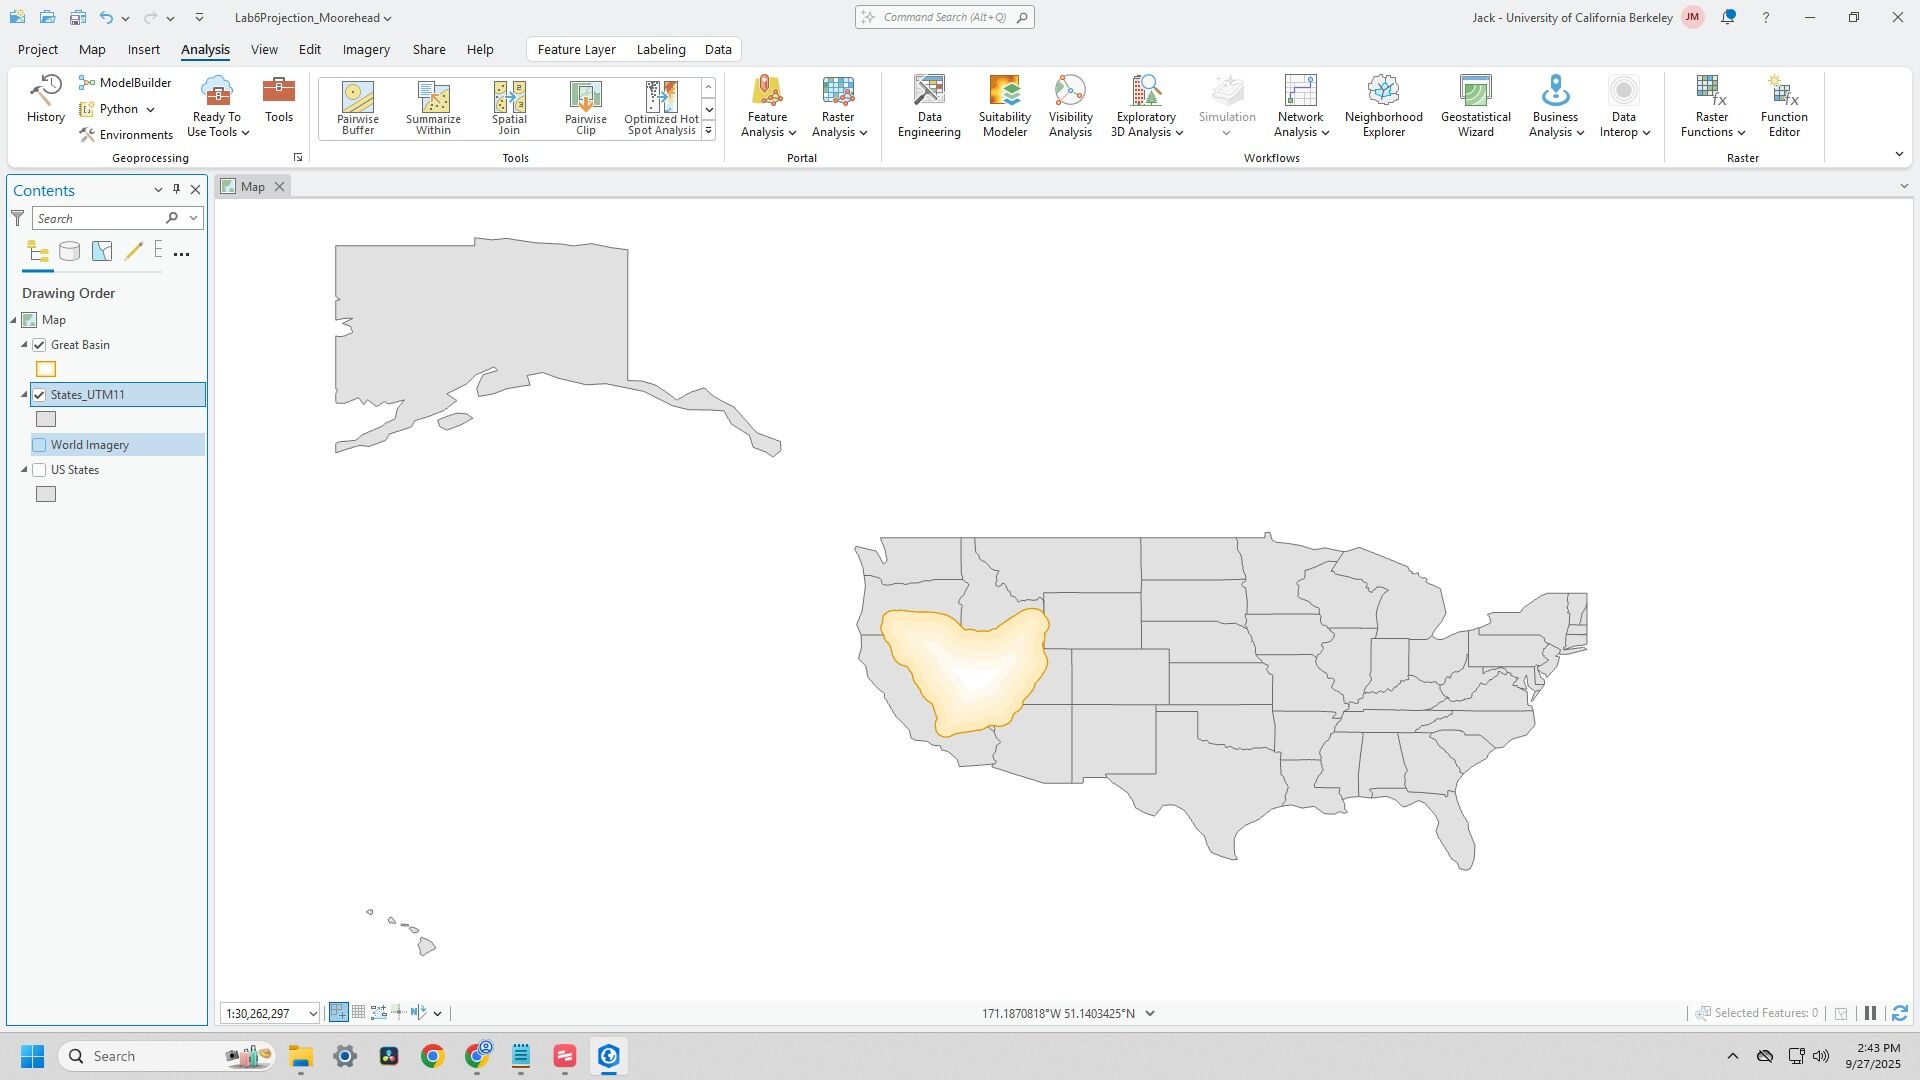Click the Great Basin yellow symbol swatch
Viewport: 1920px width, 1080px height.
[46, 369]
